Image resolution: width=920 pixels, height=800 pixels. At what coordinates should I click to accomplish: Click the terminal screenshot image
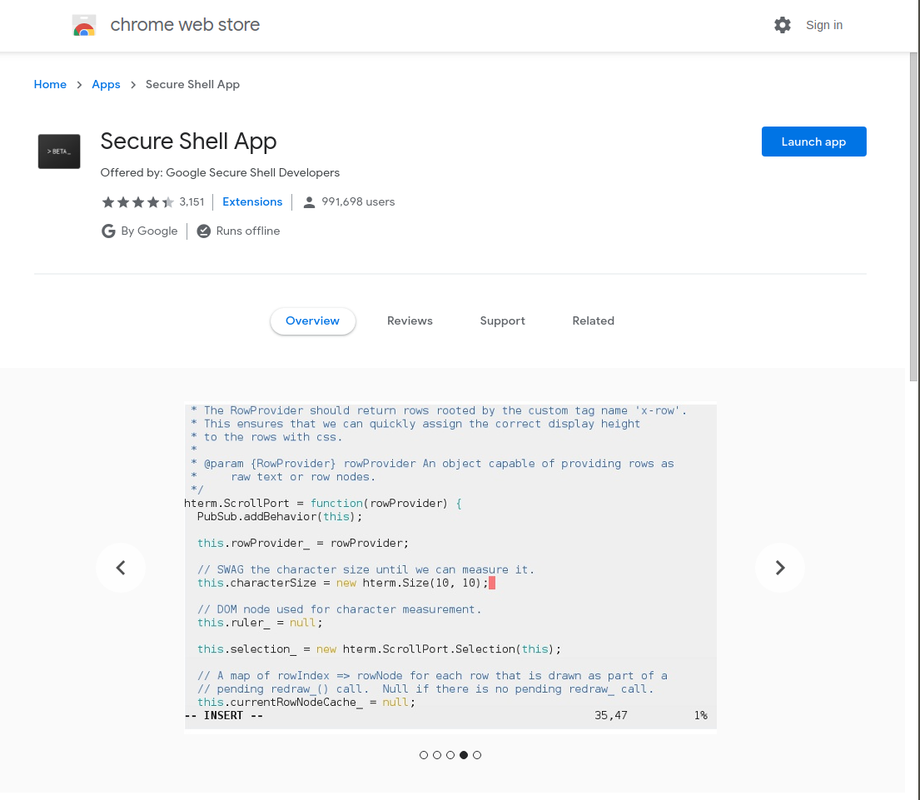point(451,566)
